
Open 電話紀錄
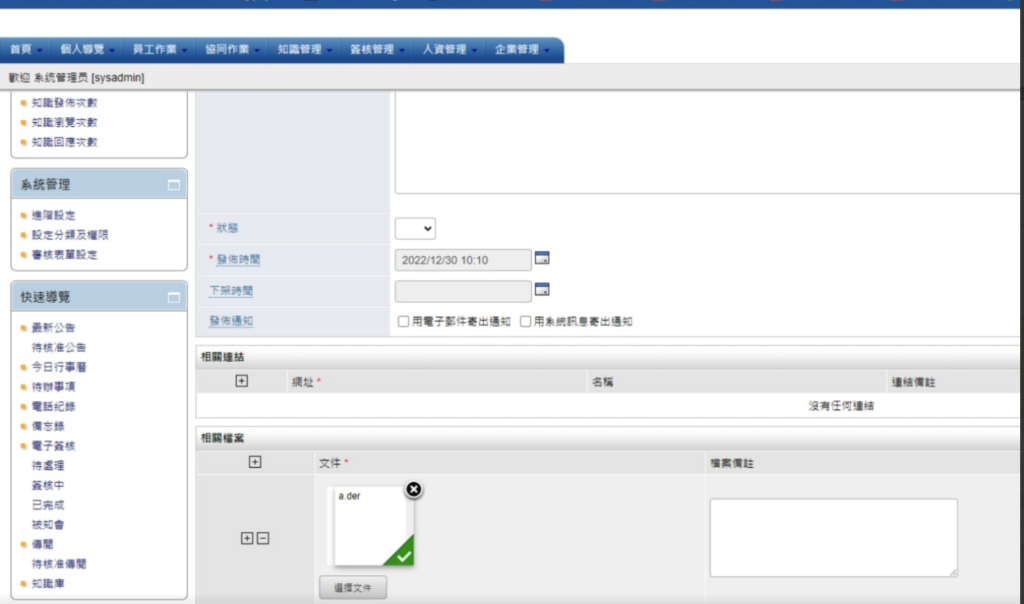coord(54,406)
